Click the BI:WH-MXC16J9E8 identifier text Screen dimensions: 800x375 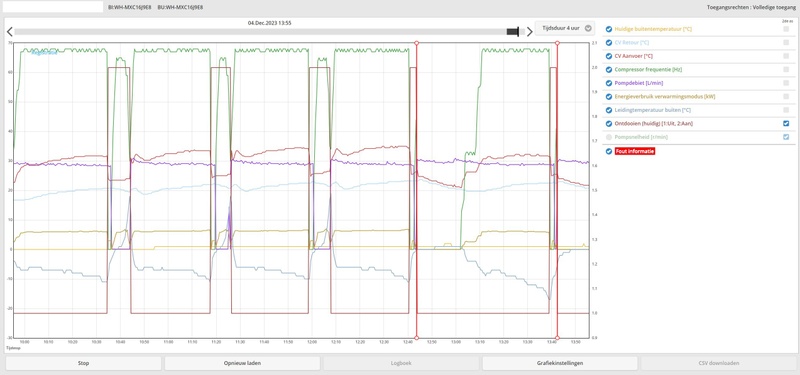tap(129, 8)
